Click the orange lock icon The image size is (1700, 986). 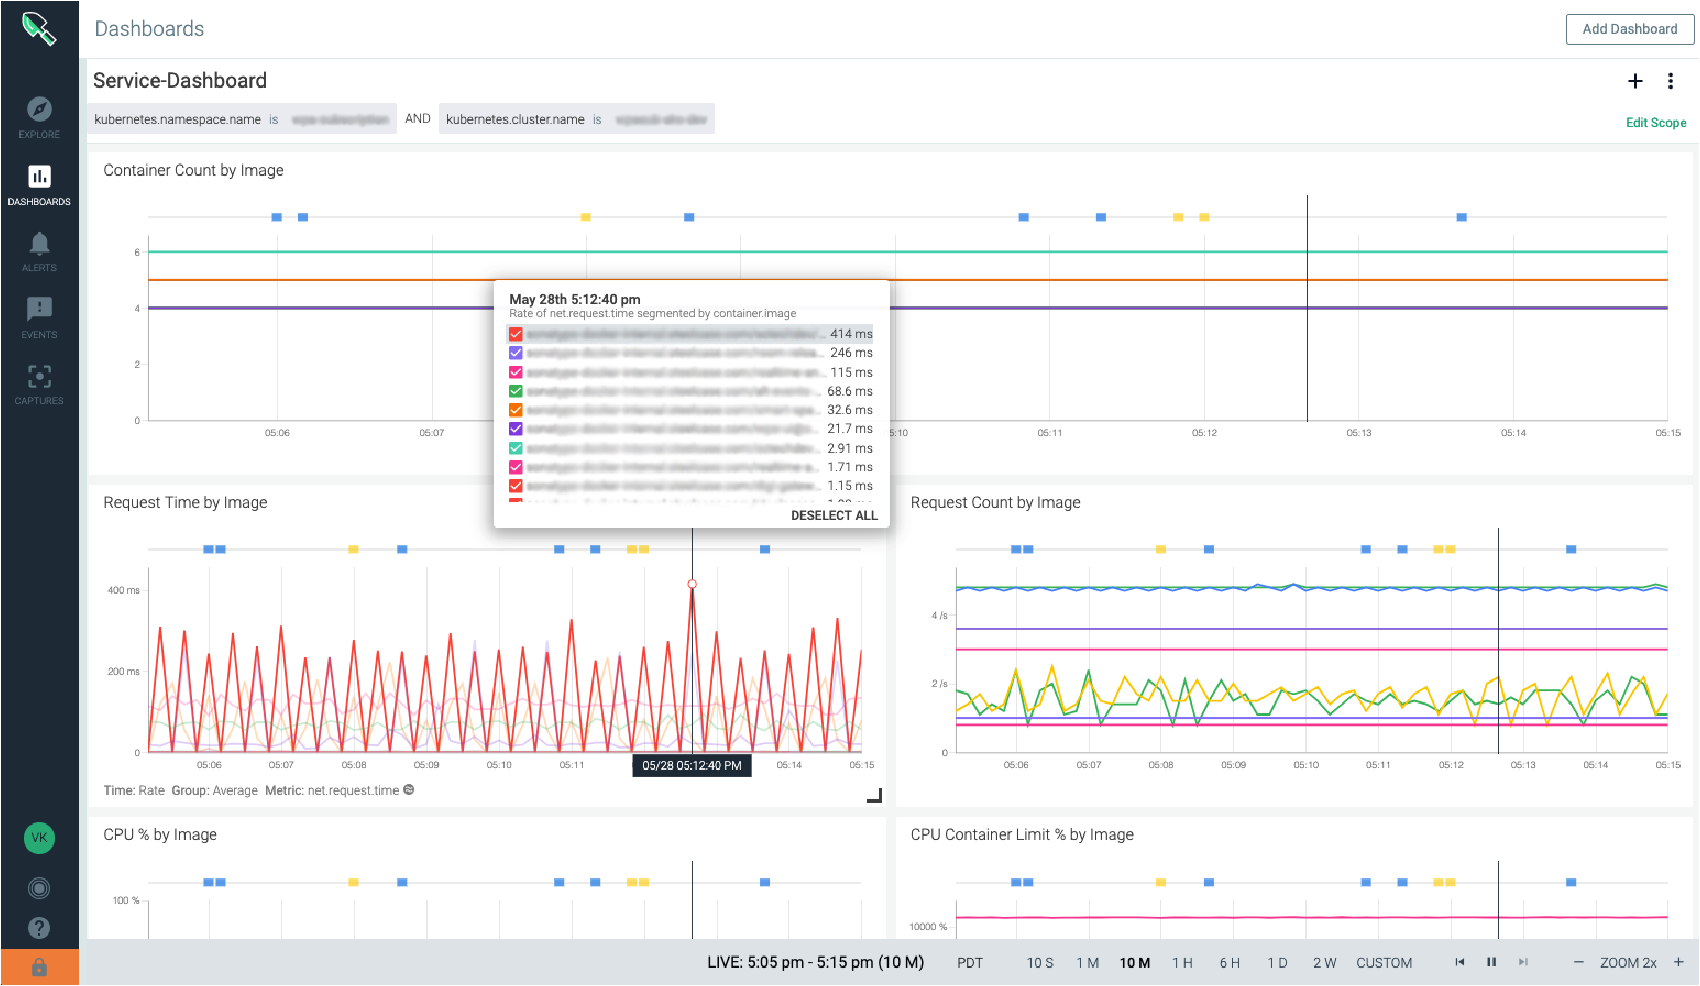pos(39,967)
